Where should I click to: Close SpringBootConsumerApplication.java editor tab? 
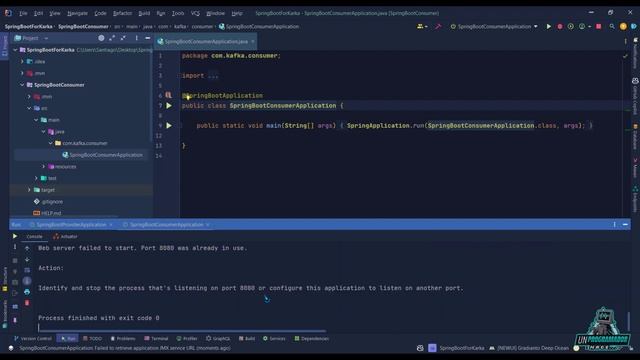tap(253, 41)
